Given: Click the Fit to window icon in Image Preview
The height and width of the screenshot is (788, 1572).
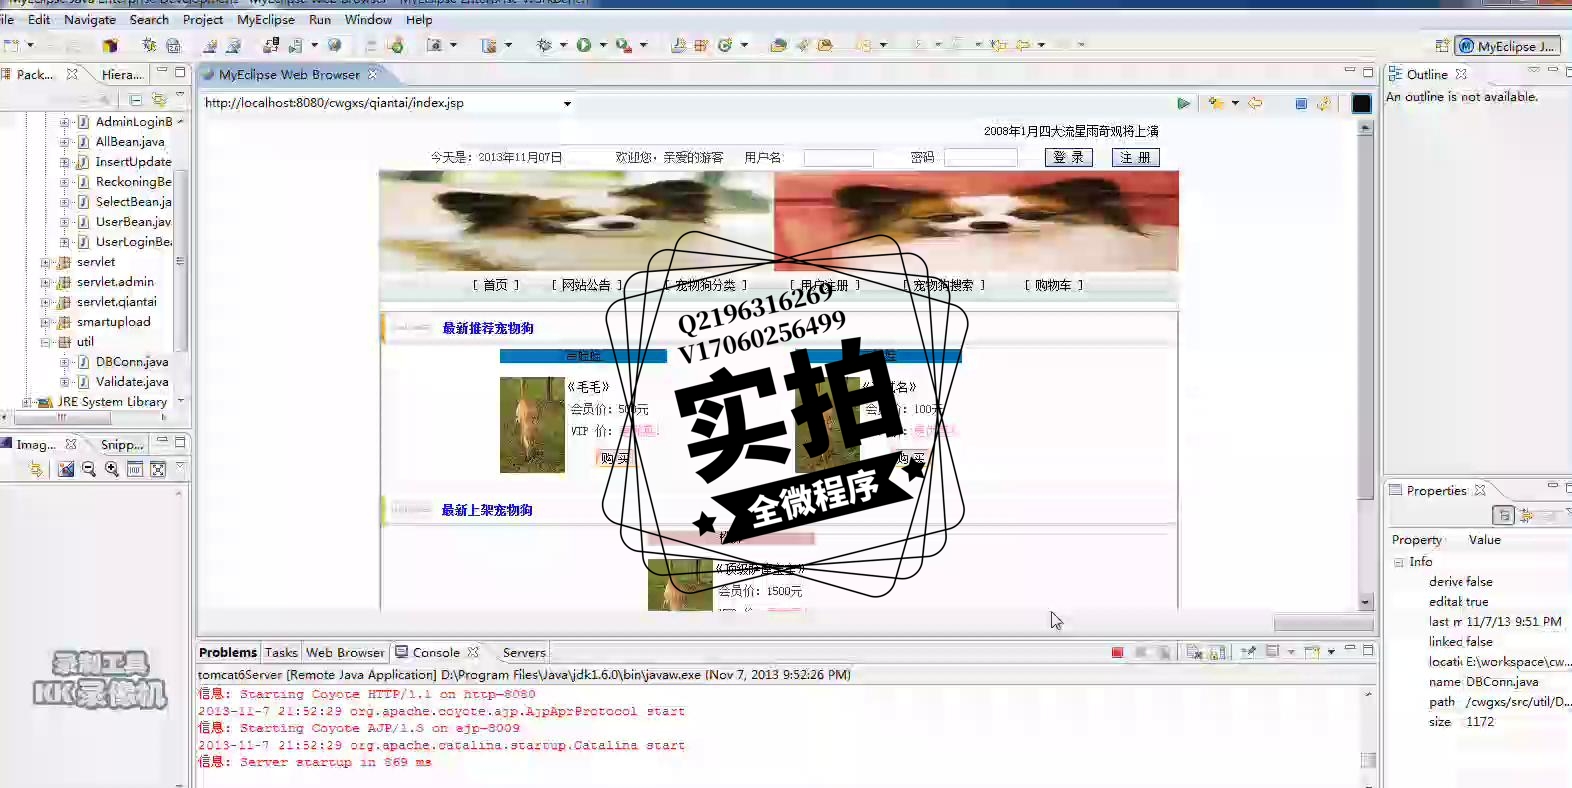Looking at the screenshot, I should (x=158, y=469).
